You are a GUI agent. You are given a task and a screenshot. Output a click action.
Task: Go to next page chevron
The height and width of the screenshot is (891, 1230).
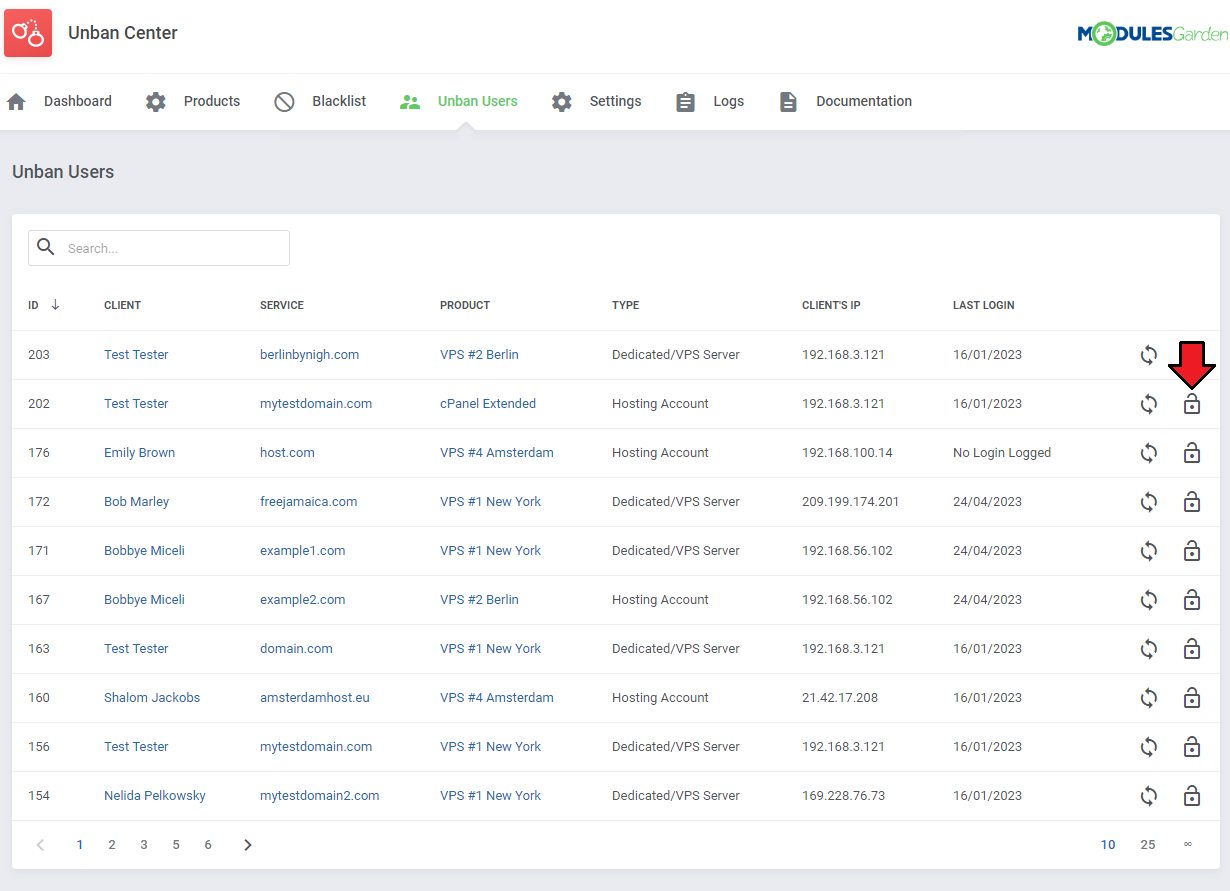click(248, 845)
